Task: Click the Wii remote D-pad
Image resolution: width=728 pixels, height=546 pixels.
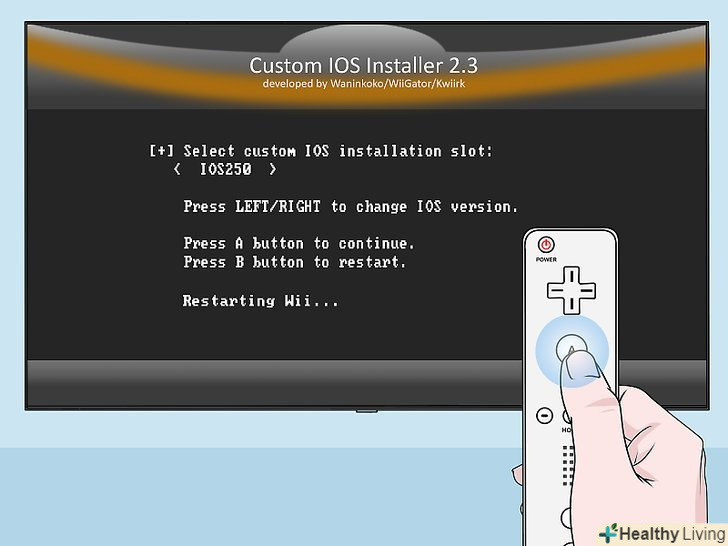Action: point(571,290)
